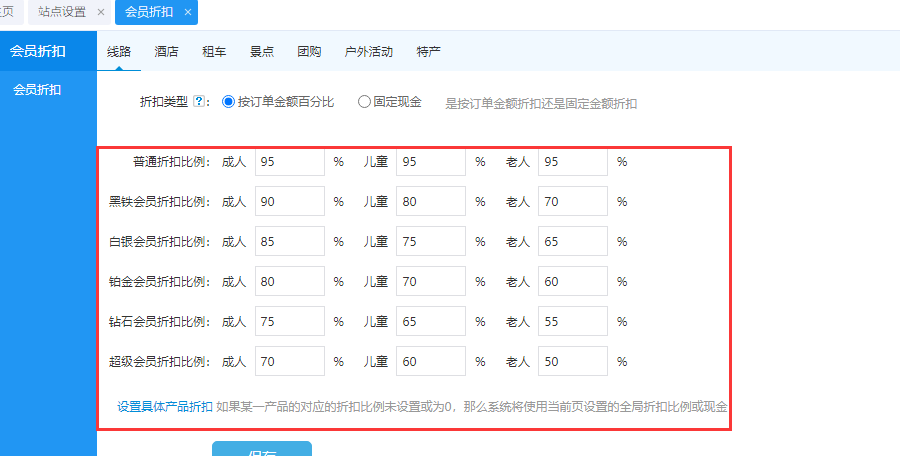
Task: Click 黑铁会员 child discount input
Action: 431,201
